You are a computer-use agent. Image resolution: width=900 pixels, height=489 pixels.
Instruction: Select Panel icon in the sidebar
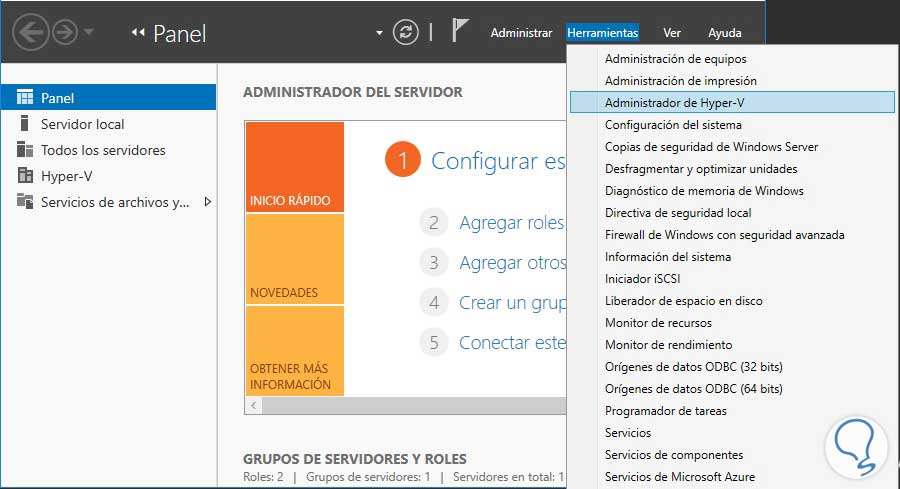point(25,97)
